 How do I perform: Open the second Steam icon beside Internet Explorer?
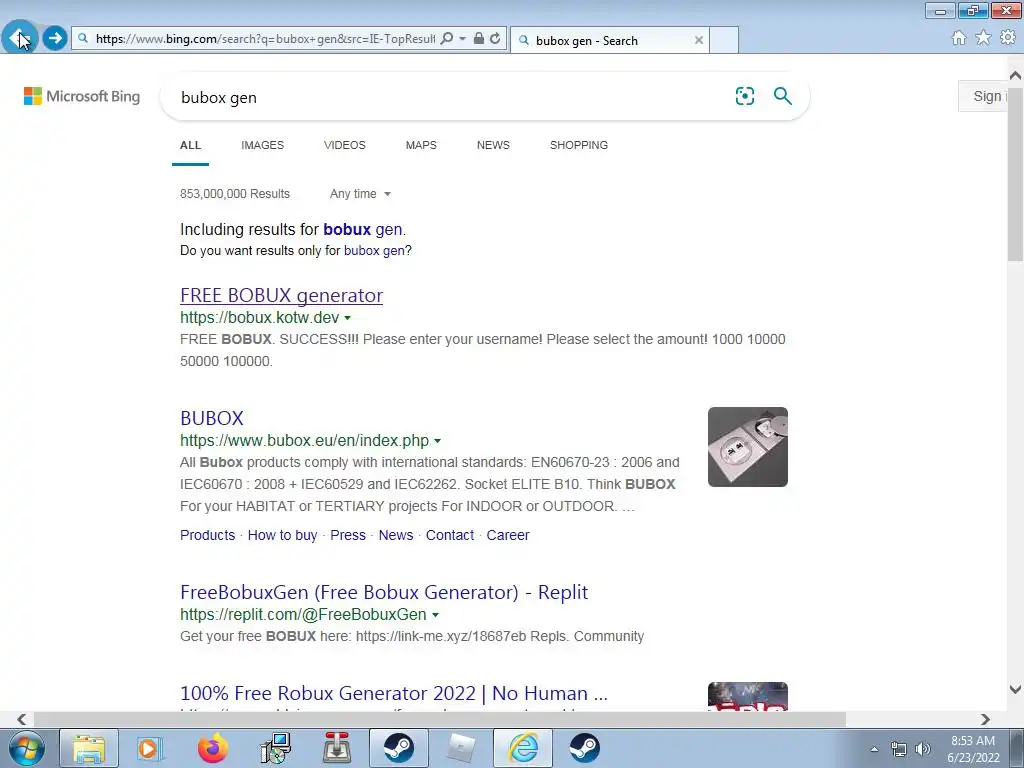(584, 748)
